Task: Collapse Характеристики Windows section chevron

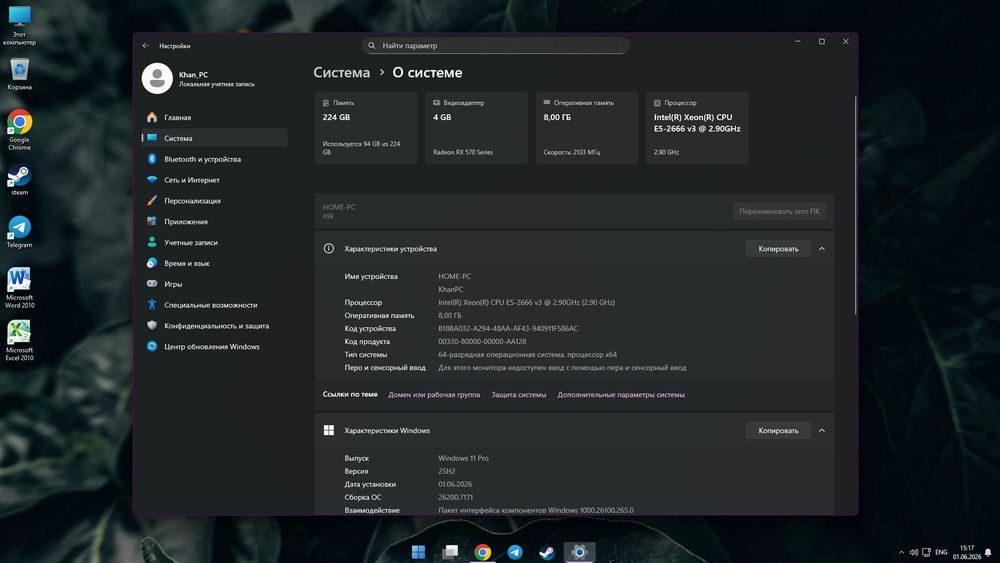Action: [821, 430]
